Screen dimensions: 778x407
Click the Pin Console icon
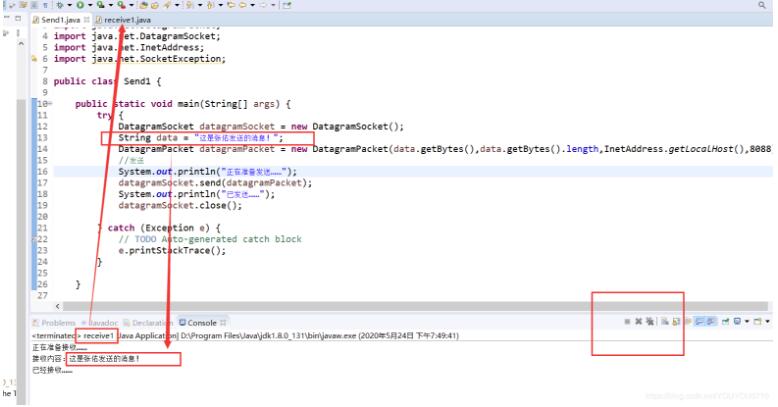pyautogui.click(x=725, y=322)
